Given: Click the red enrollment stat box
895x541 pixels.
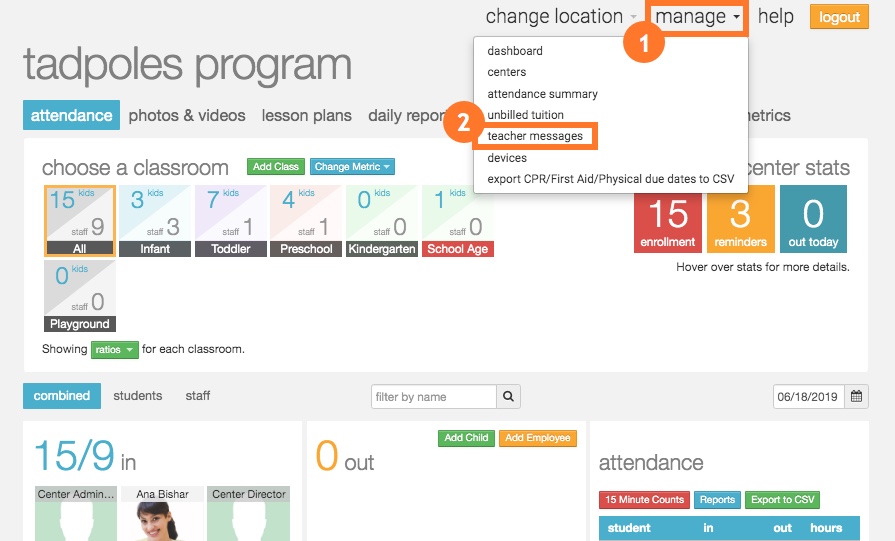Looking at the screenshot, I should click(668, 219).
